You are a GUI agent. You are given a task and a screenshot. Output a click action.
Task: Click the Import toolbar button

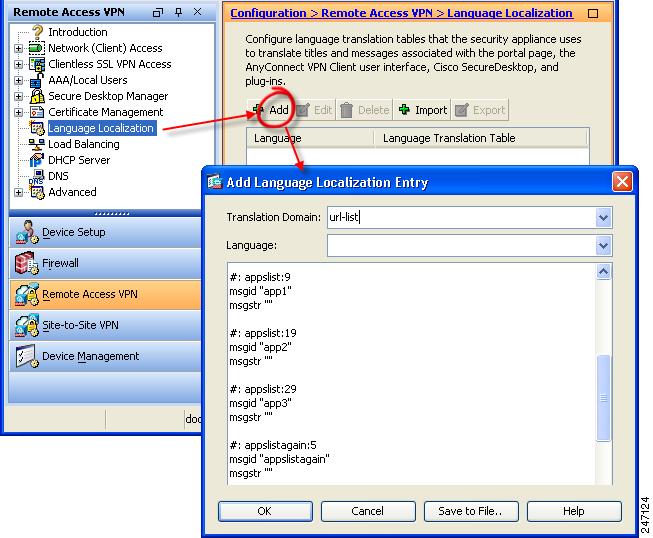tap(422, 110)
